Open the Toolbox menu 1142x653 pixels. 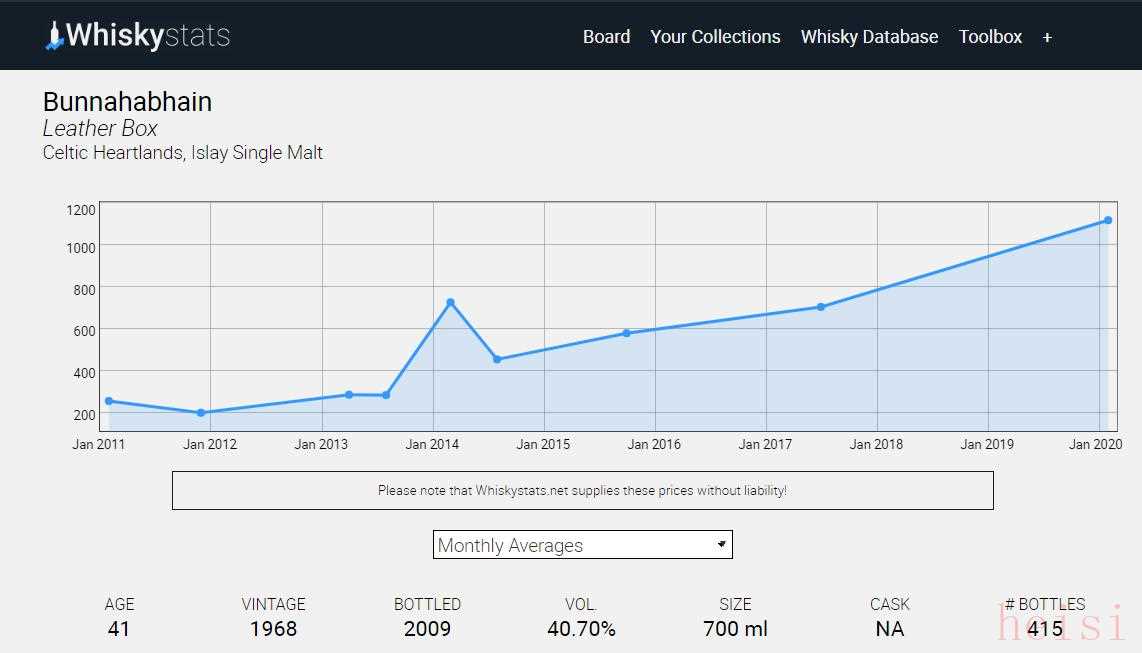[x=990, y=37]
